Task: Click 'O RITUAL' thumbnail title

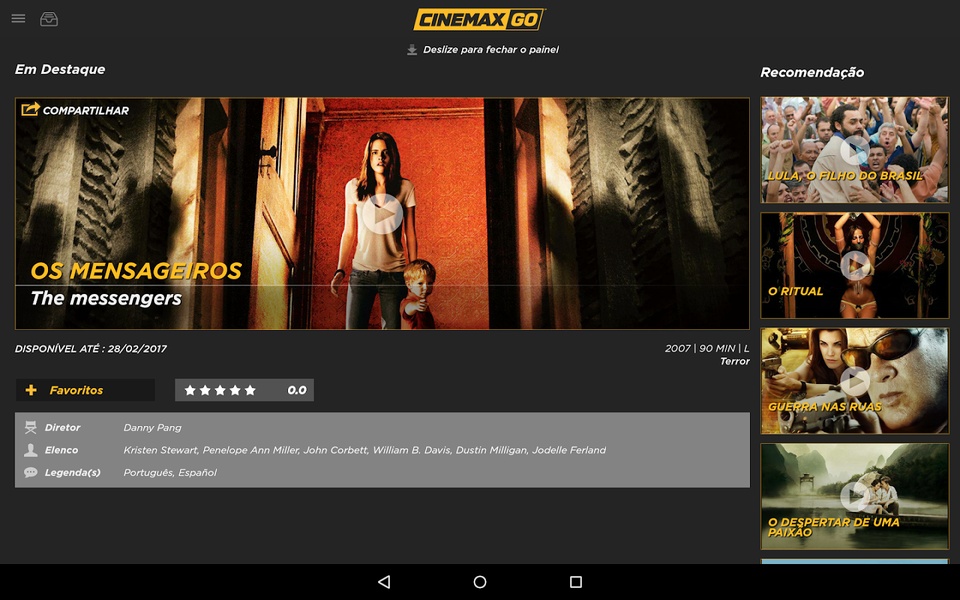Action: point(795,291)
